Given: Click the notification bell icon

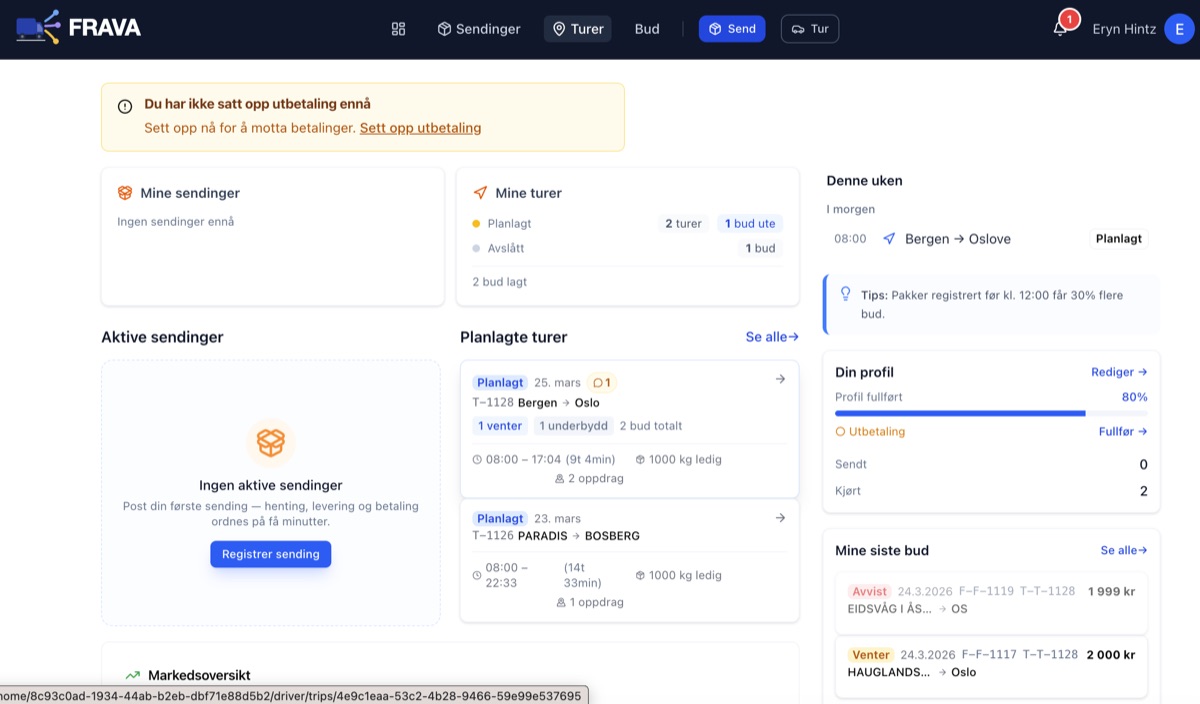Looking at the screenshot, I should [x=1060, y=29].
